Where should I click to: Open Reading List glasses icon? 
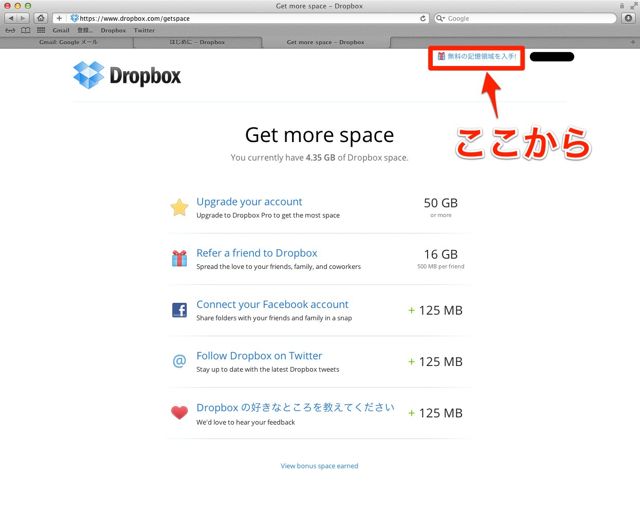tap(11, 30)
